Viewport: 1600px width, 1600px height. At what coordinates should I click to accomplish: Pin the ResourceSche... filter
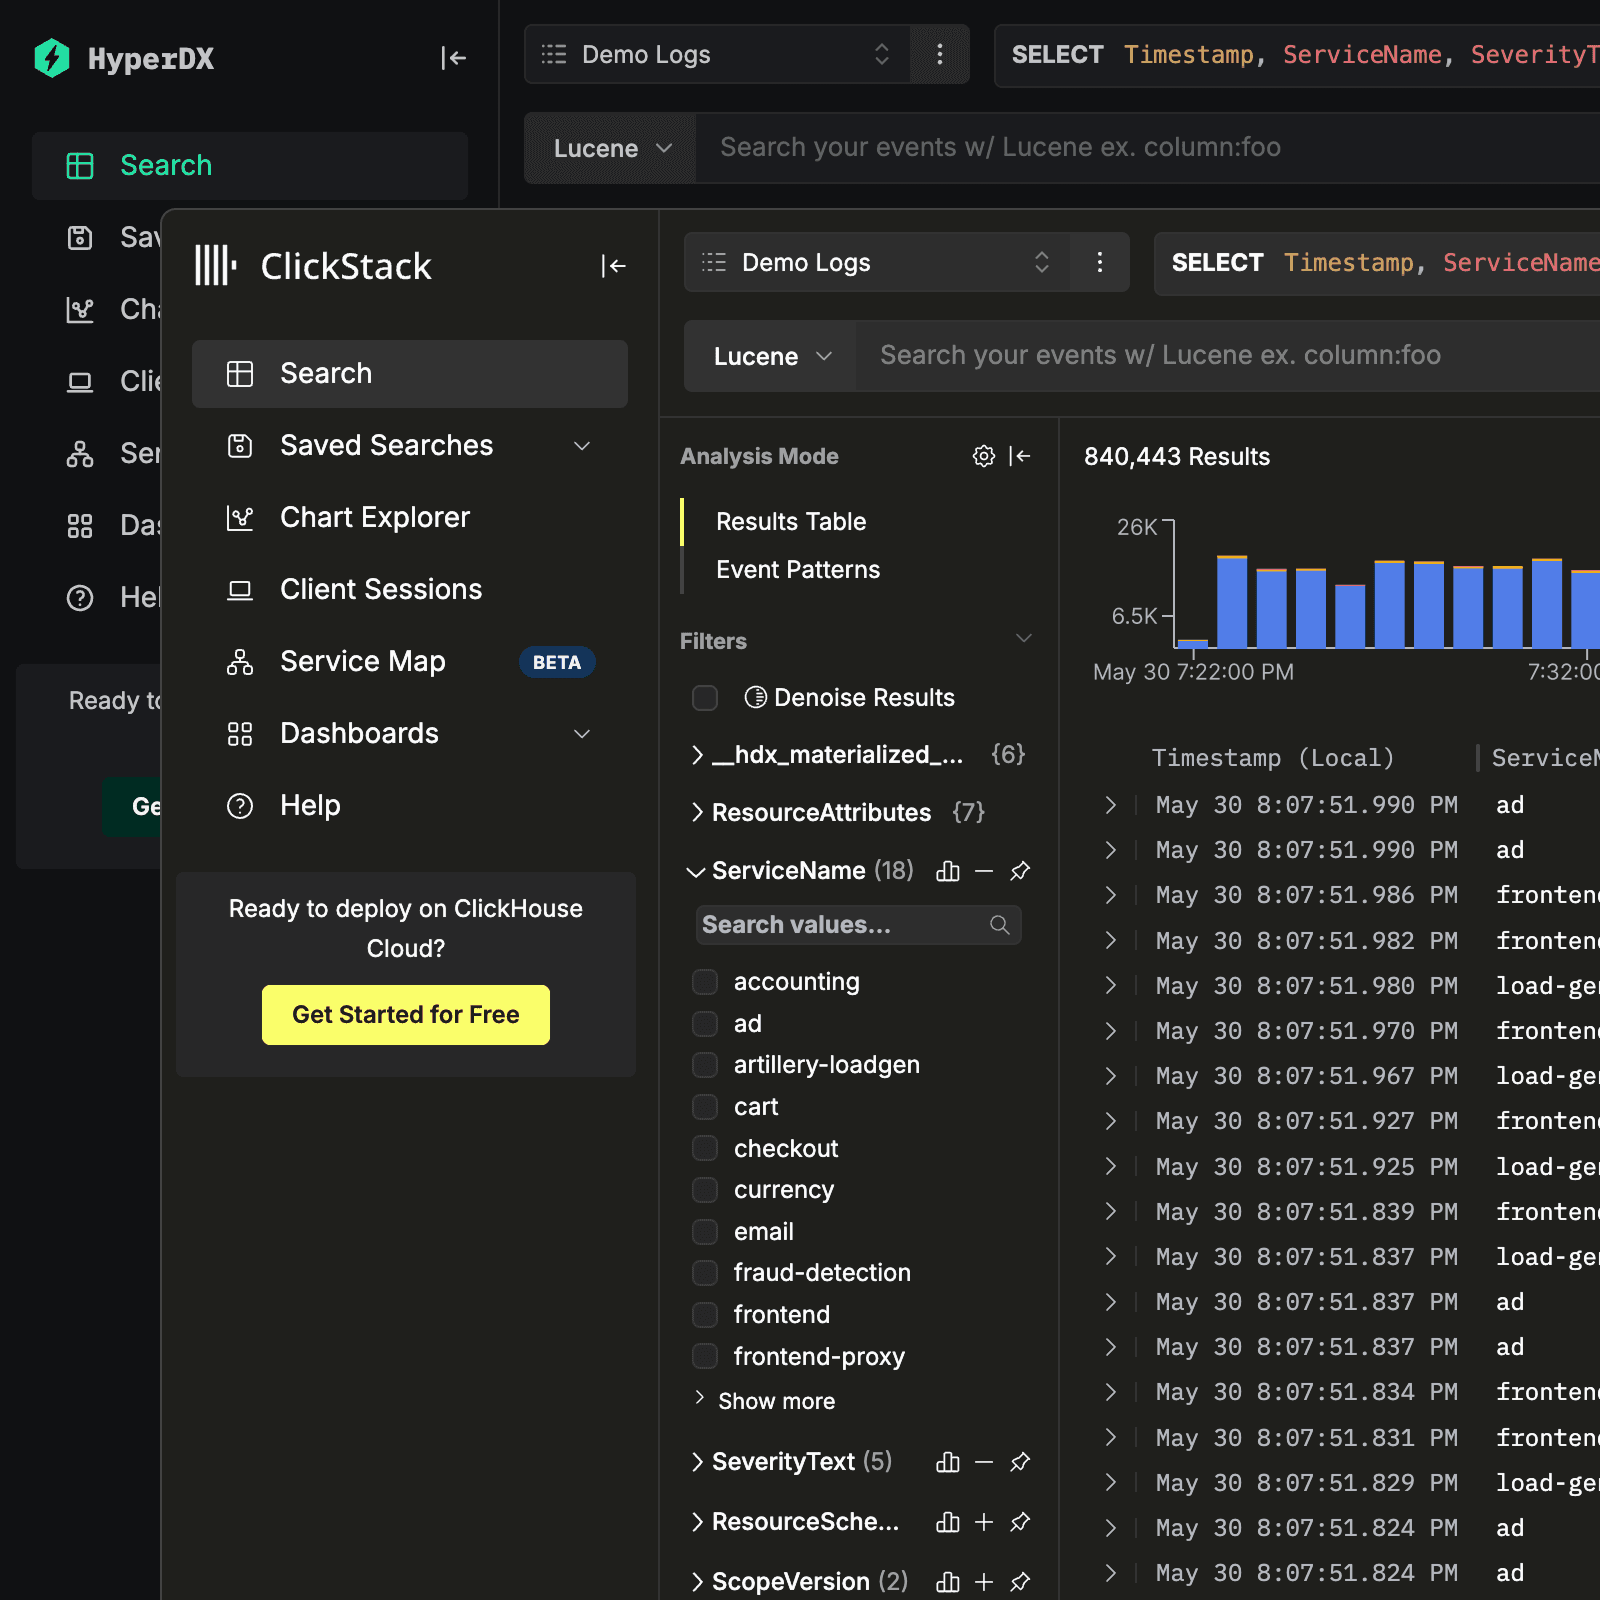point(1020,1522)
